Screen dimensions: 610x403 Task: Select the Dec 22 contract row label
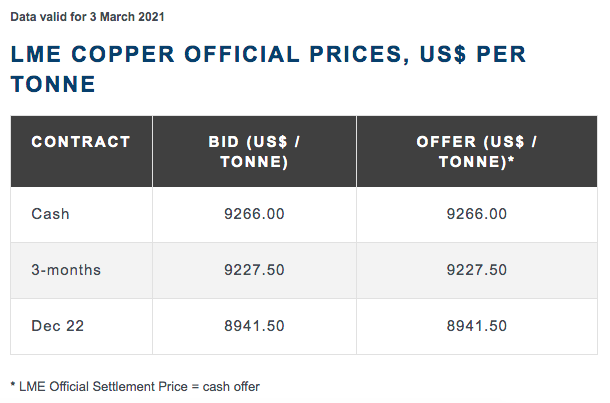[x=56, y=326]
